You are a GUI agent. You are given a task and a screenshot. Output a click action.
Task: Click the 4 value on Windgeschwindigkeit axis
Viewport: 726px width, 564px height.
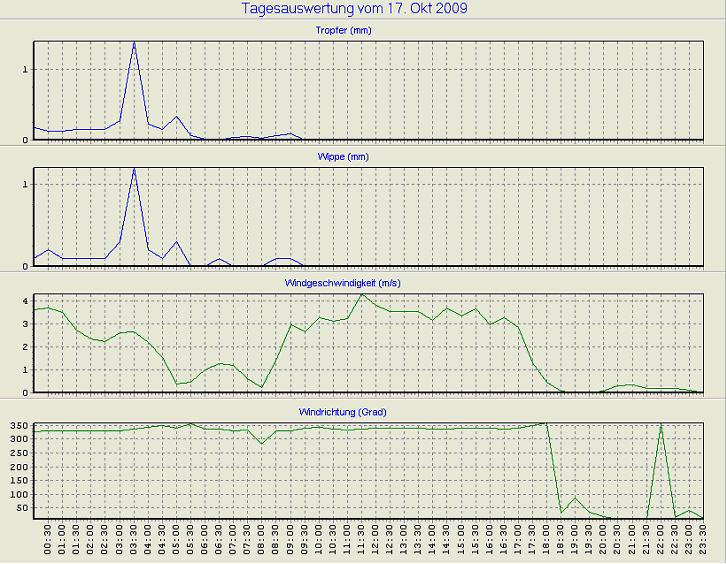tap(24, 301)
